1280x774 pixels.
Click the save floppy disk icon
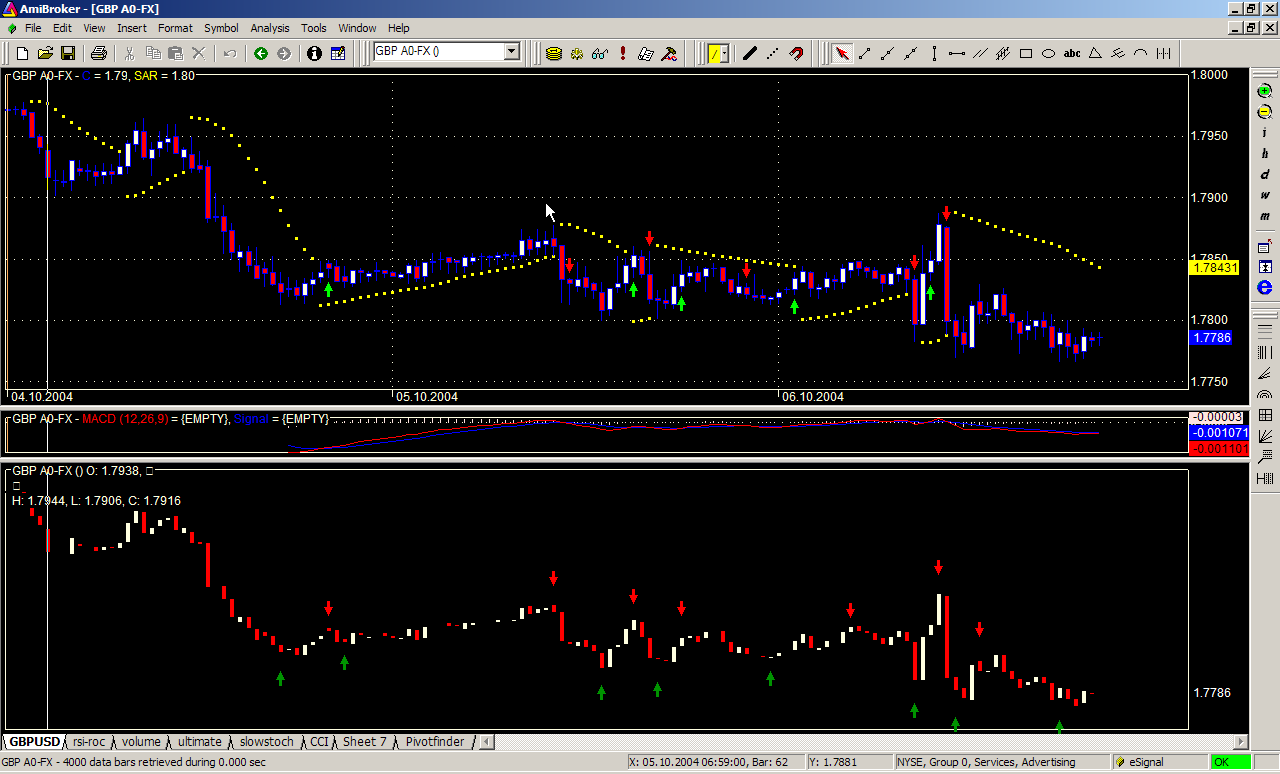tap(68, 53)
